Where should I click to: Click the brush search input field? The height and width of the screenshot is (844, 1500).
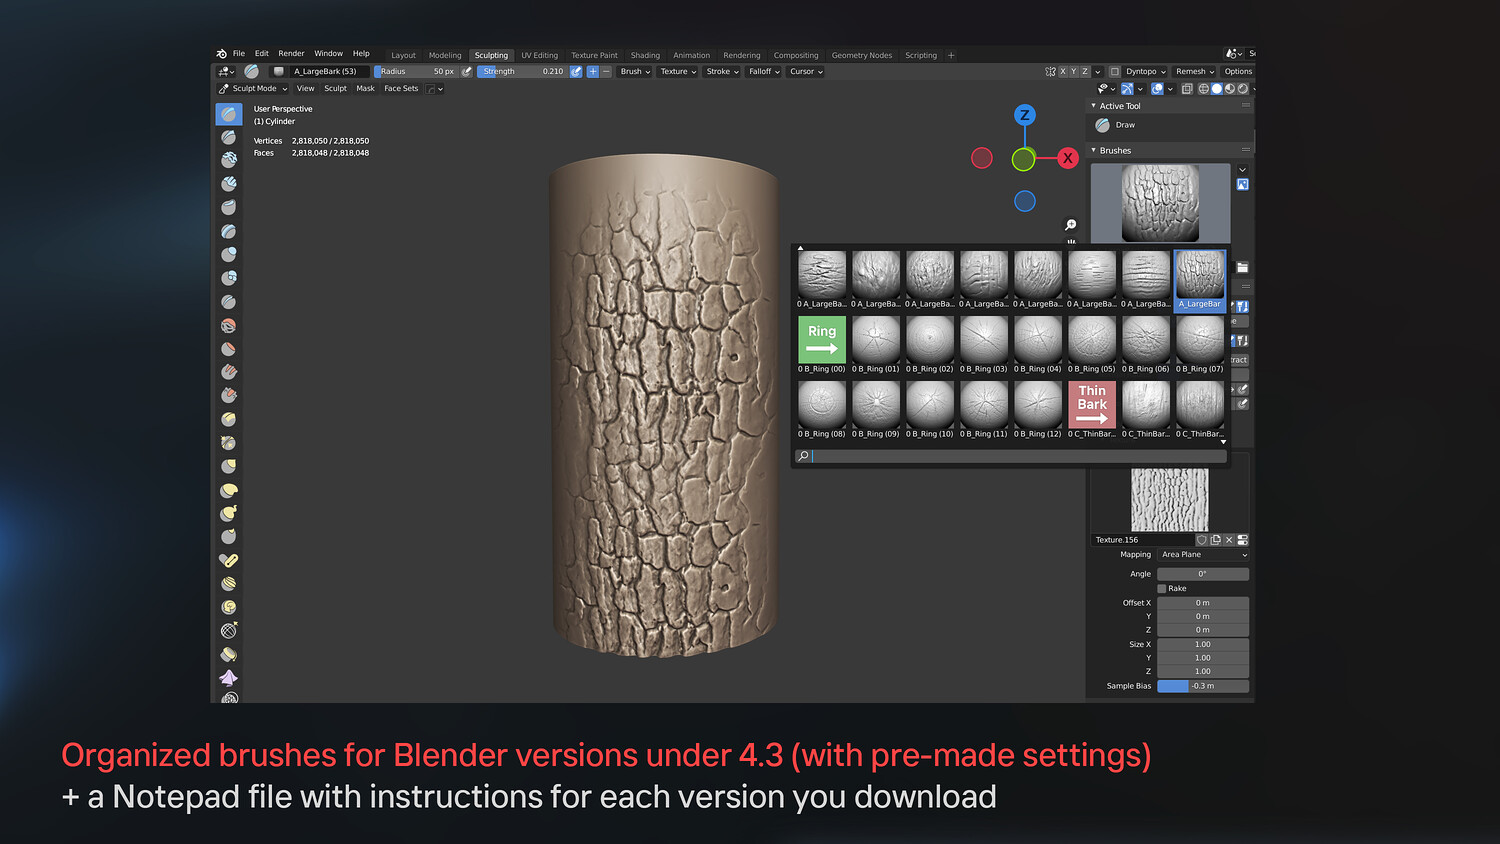pyautogui.click(x=1011, y=456)
